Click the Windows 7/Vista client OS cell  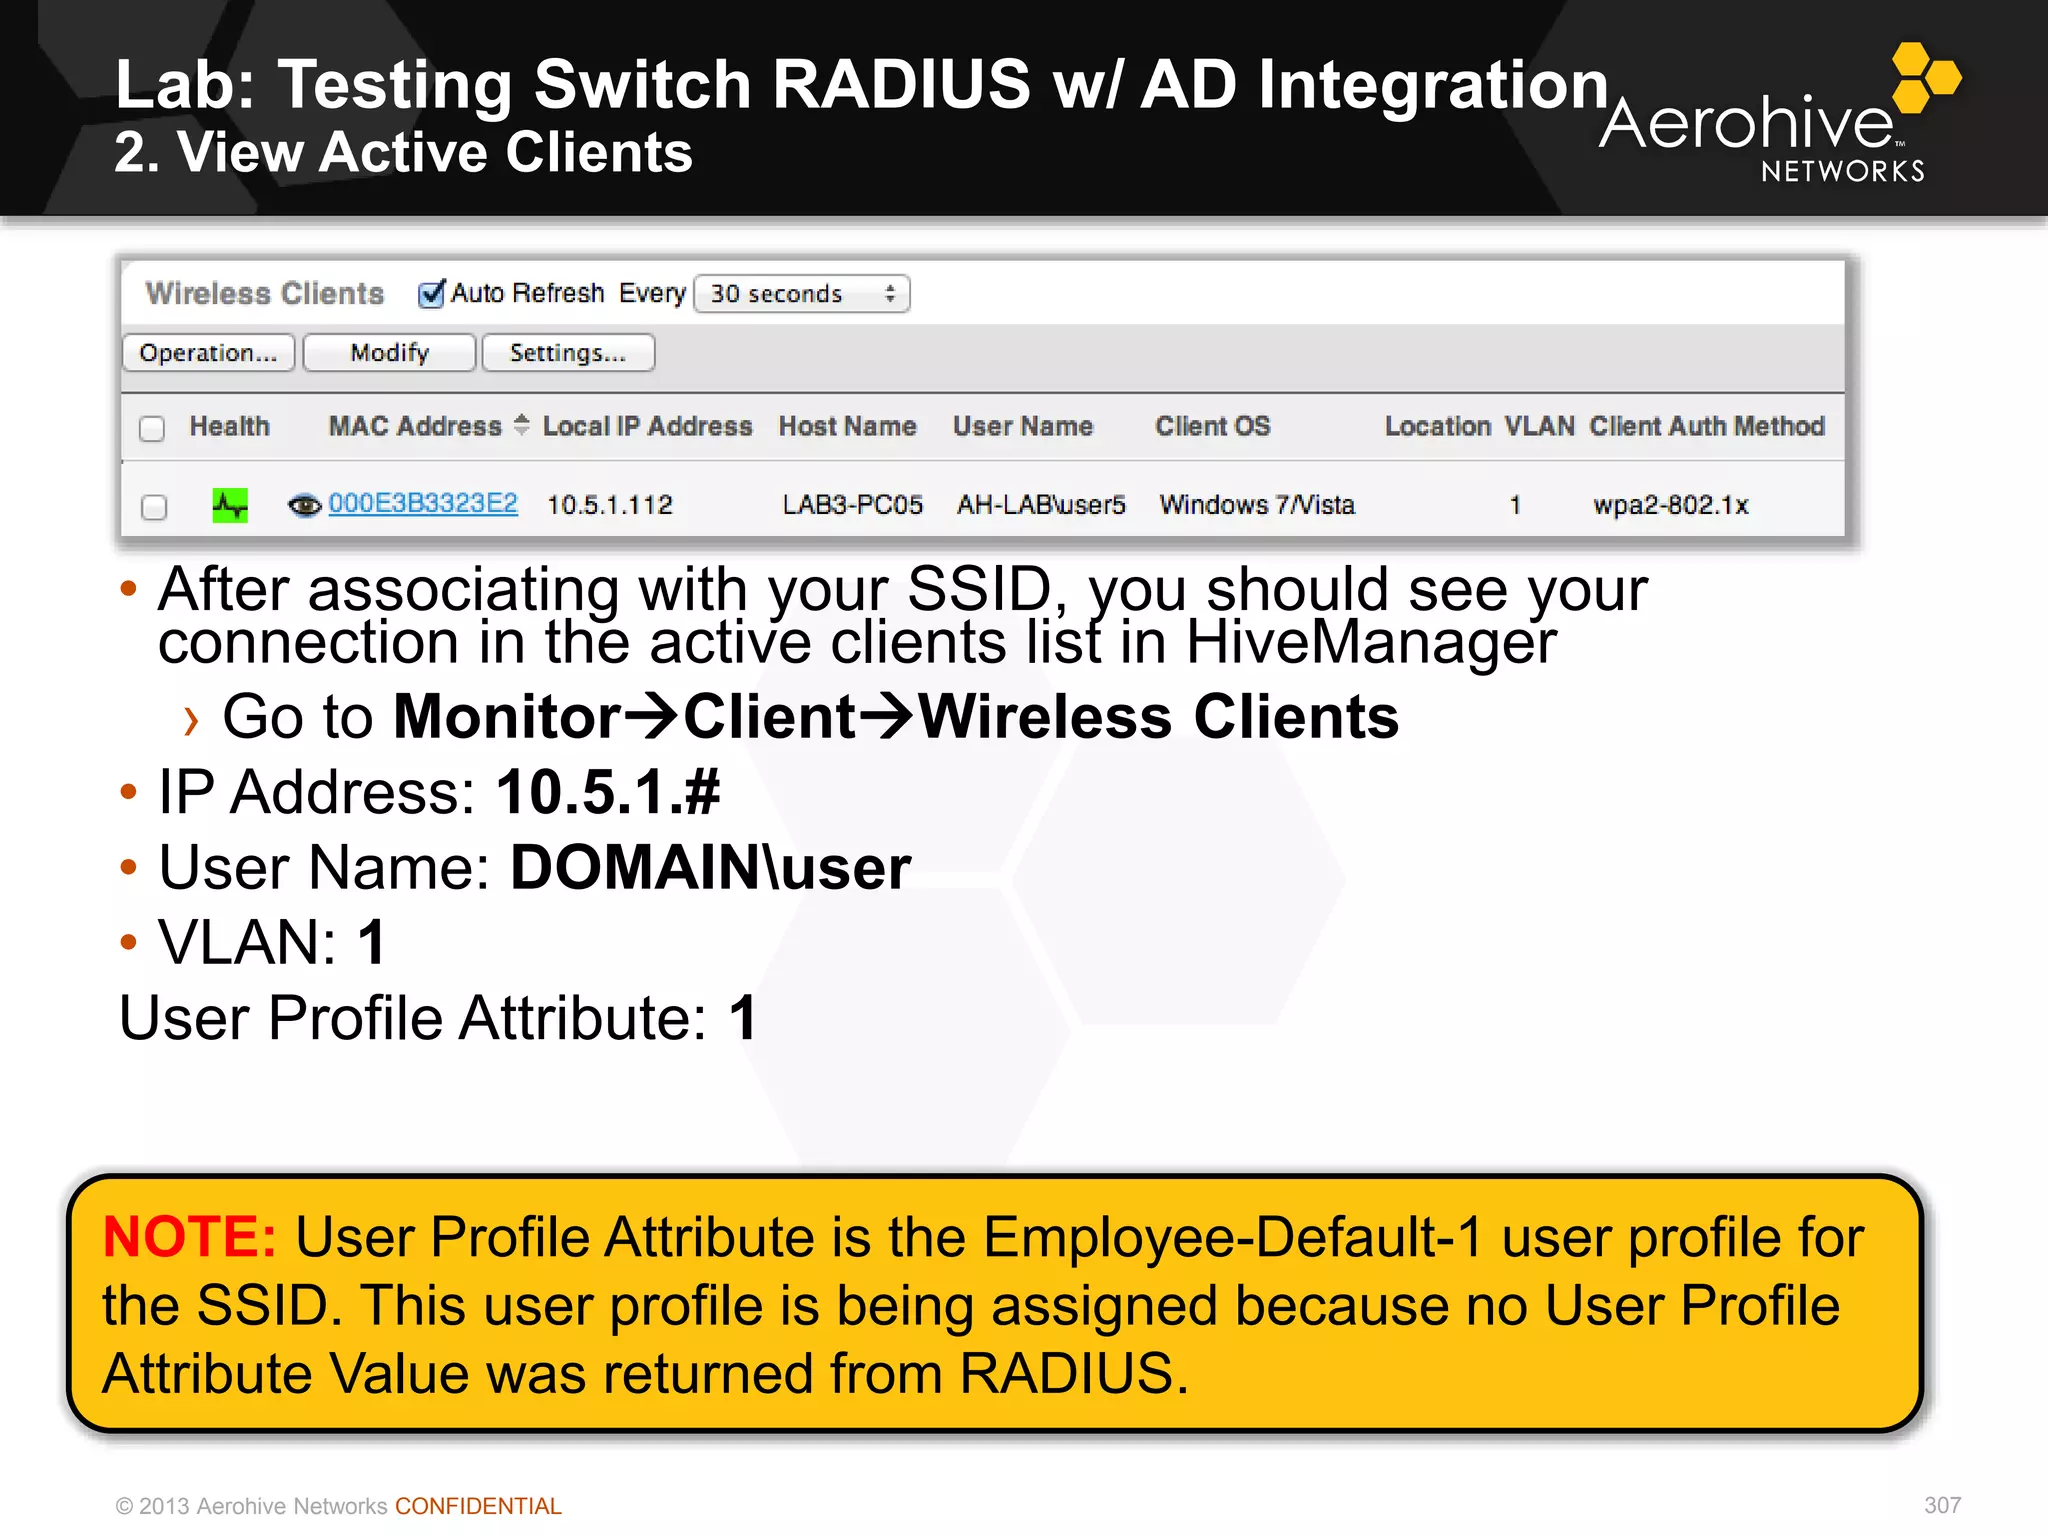1257,505
